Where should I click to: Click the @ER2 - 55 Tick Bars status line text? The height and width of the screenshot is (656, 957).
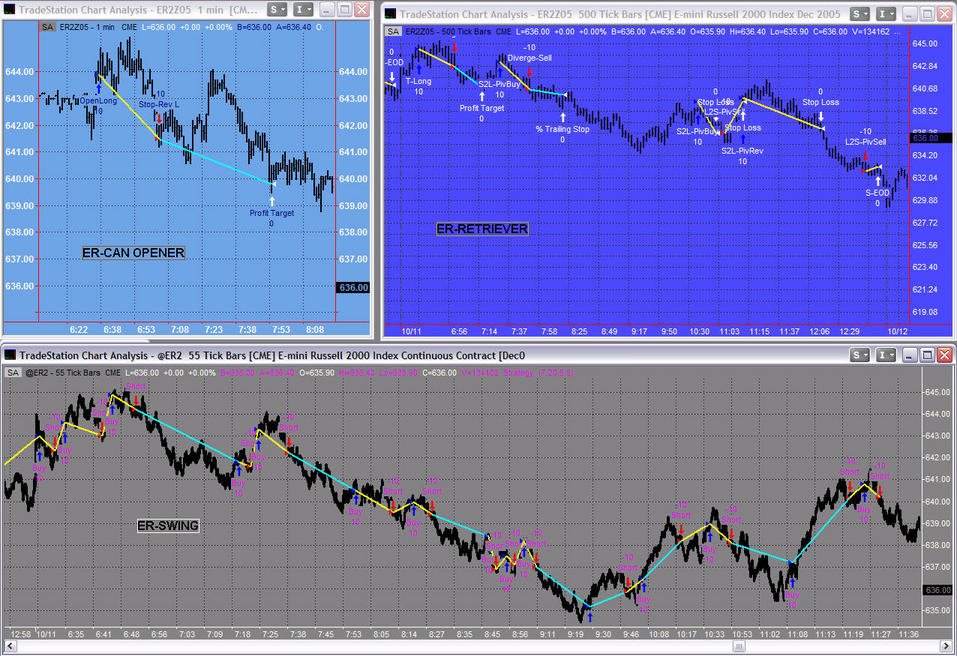point(63,373)
